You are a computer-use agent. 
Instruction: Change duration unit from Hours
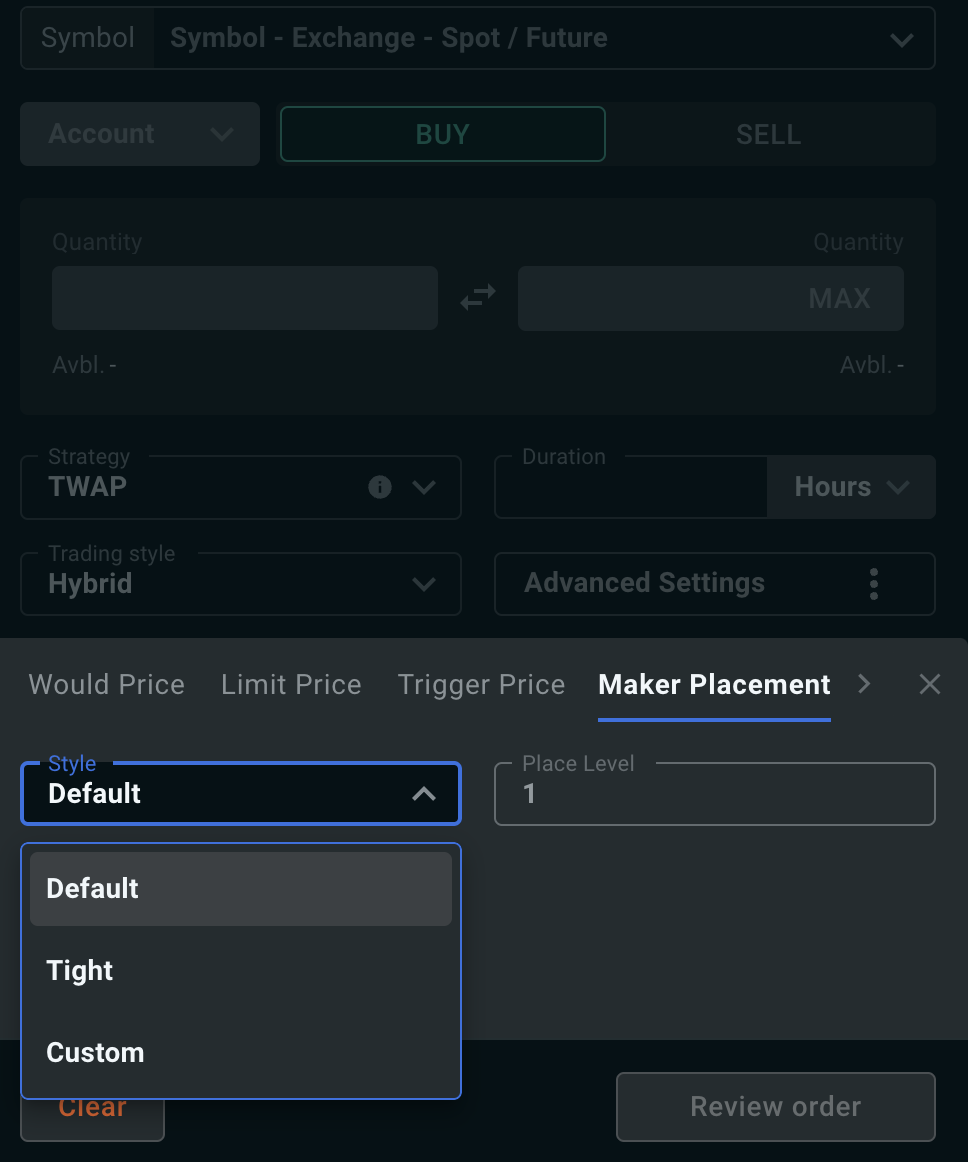pyautogui.click(x=851, y=487)
